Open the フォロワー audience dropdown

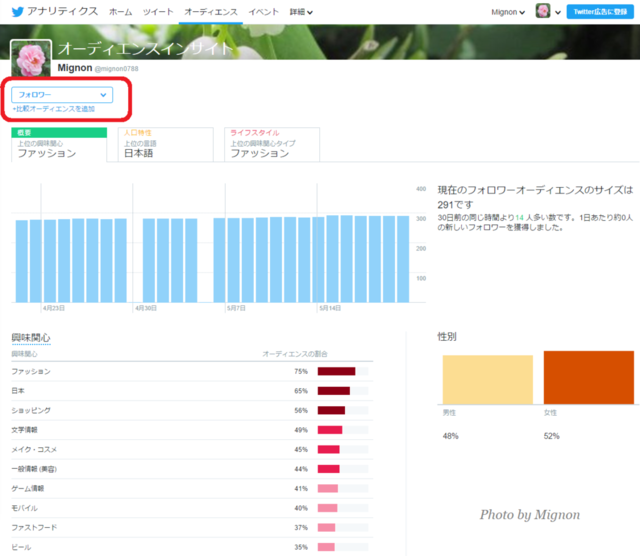(62, 94)
